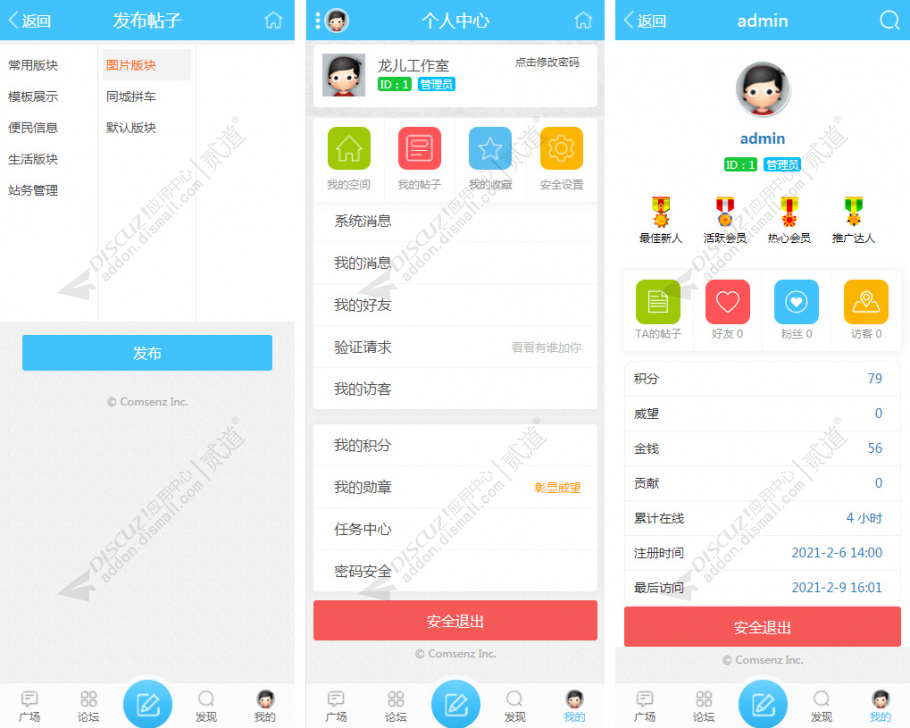Choose 同城拼车 sub-forum

(131, 96)
